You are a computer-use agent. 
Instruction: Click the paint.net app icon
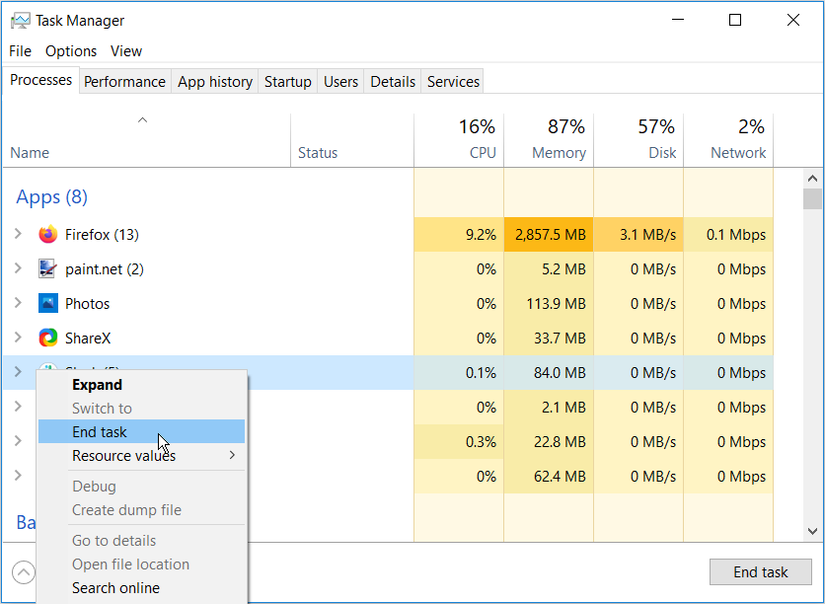point(48,269)
